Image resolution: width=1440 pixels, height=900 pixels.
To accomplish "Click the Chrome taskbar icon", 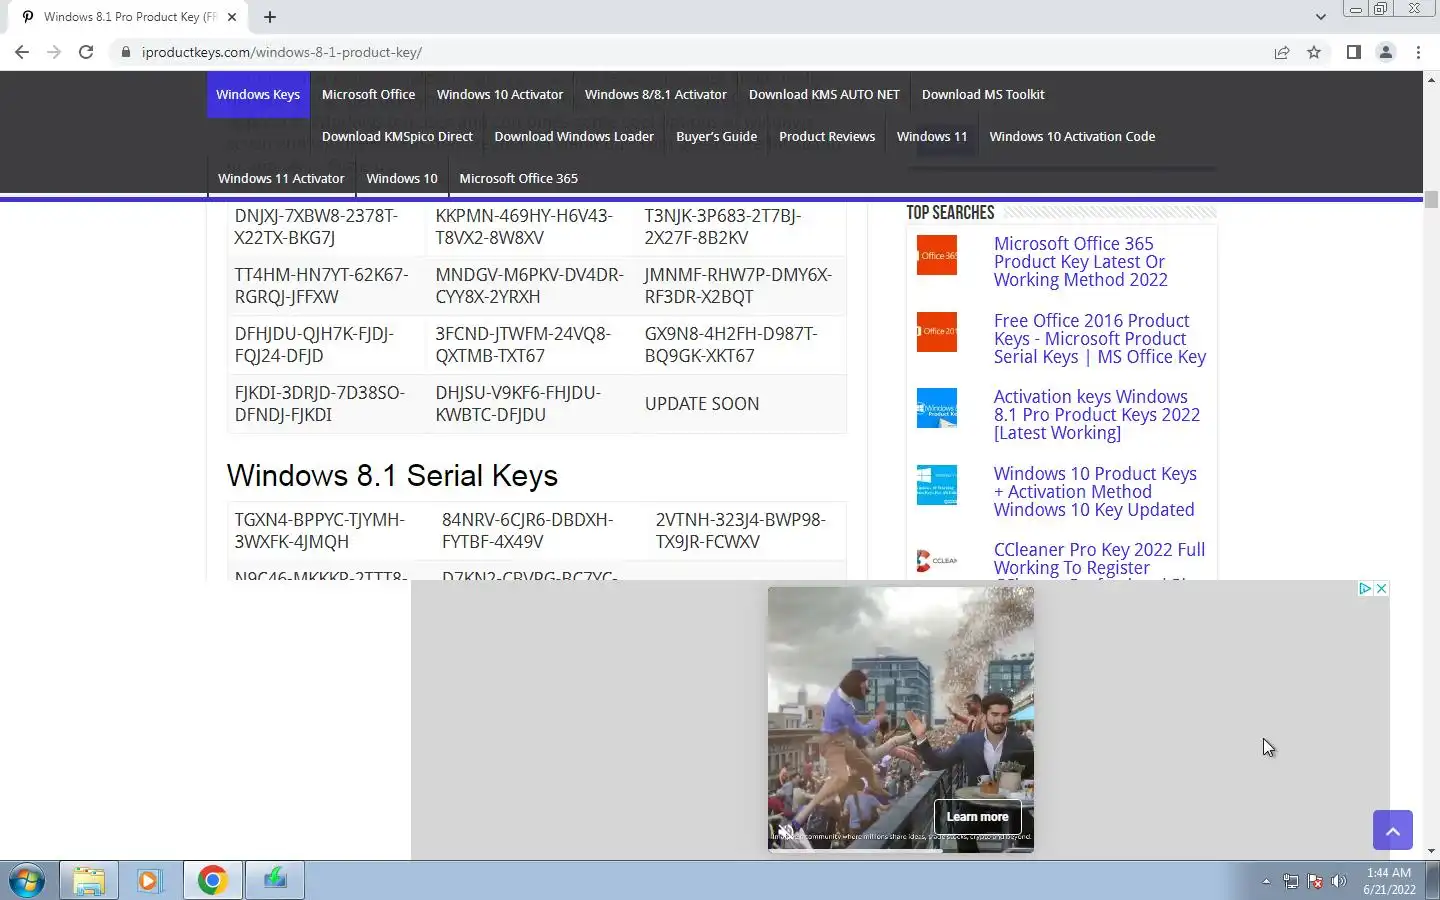I will pos(212,881).
